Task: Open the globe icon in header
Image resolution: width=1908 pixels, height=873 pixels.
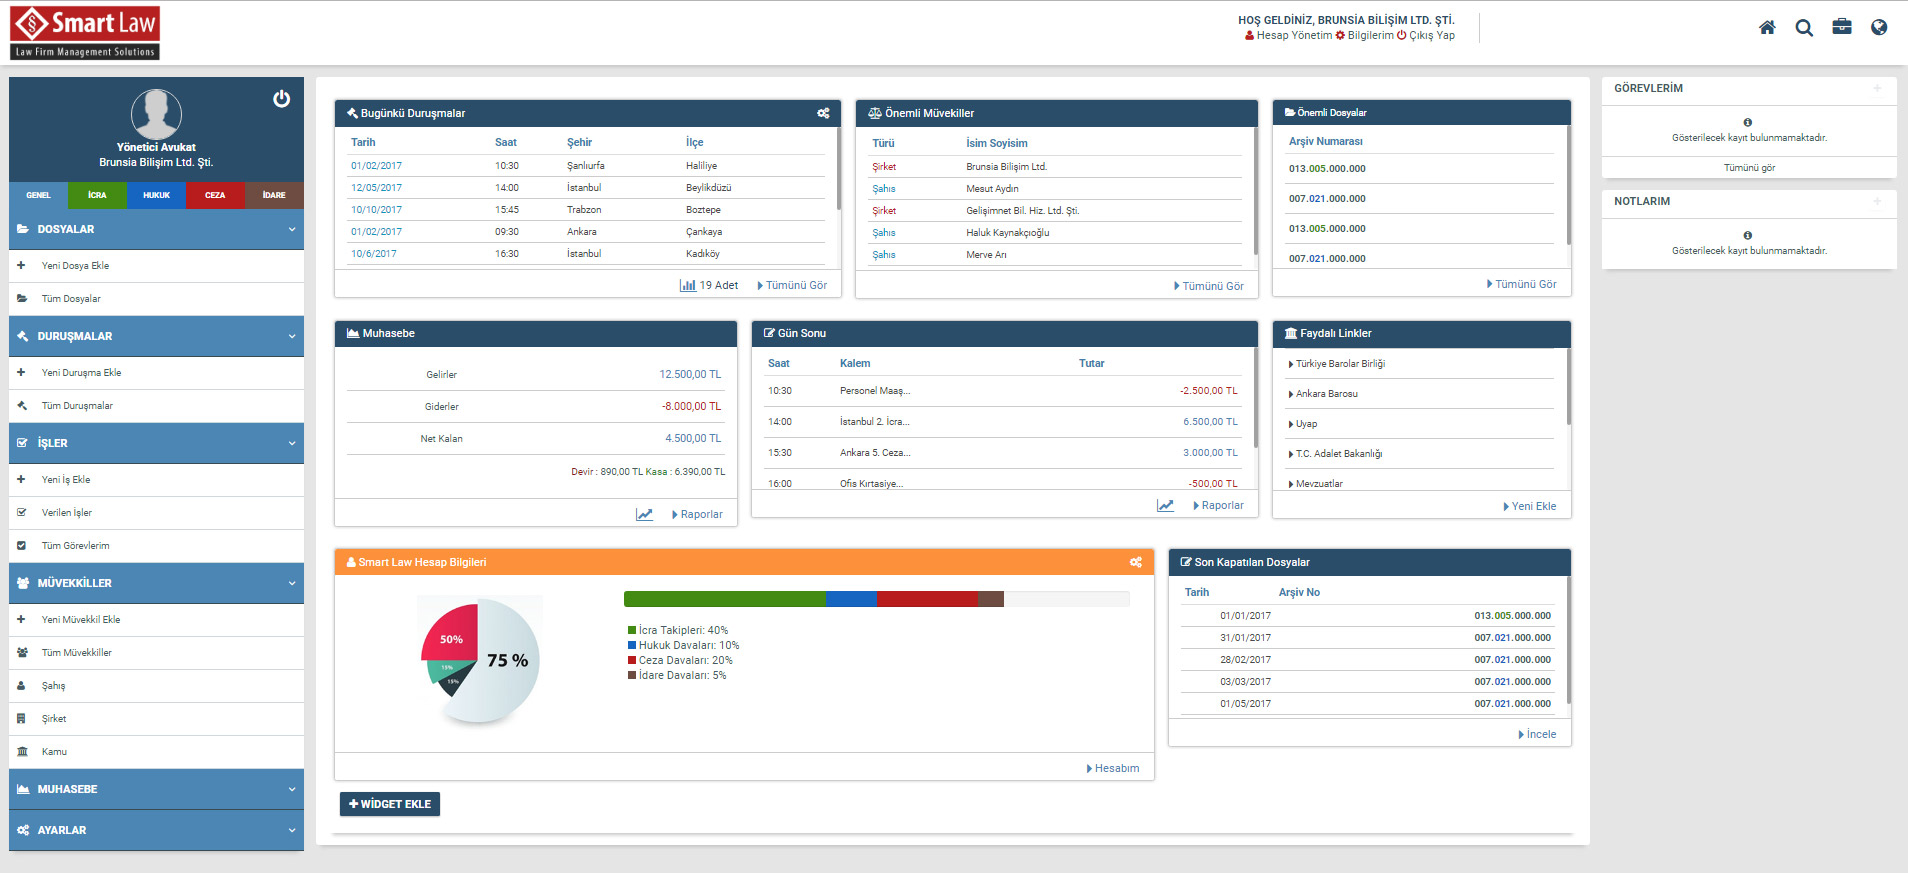Action: [x=1879, y=27]
